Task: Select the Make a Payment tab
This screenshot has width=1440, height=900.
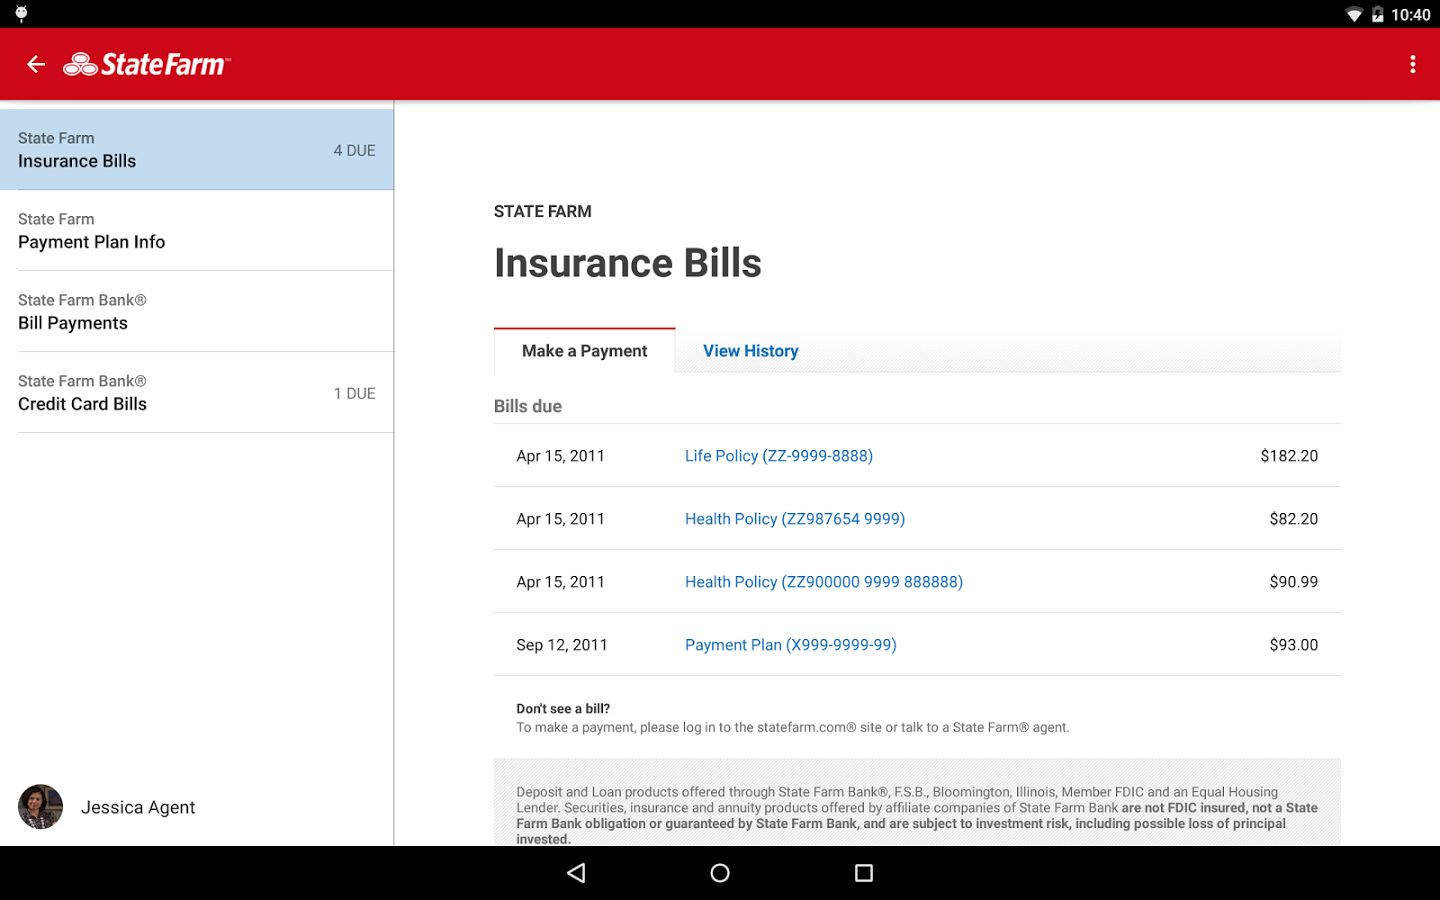Action: tap(584, 350)
